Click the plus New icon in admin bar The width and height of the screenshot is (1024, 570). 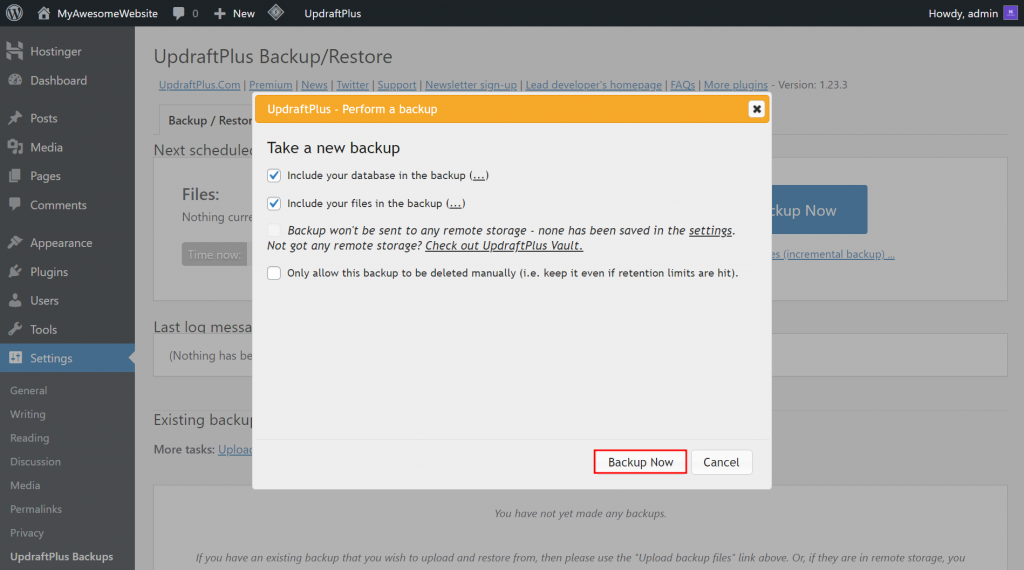tap(219, 14)
